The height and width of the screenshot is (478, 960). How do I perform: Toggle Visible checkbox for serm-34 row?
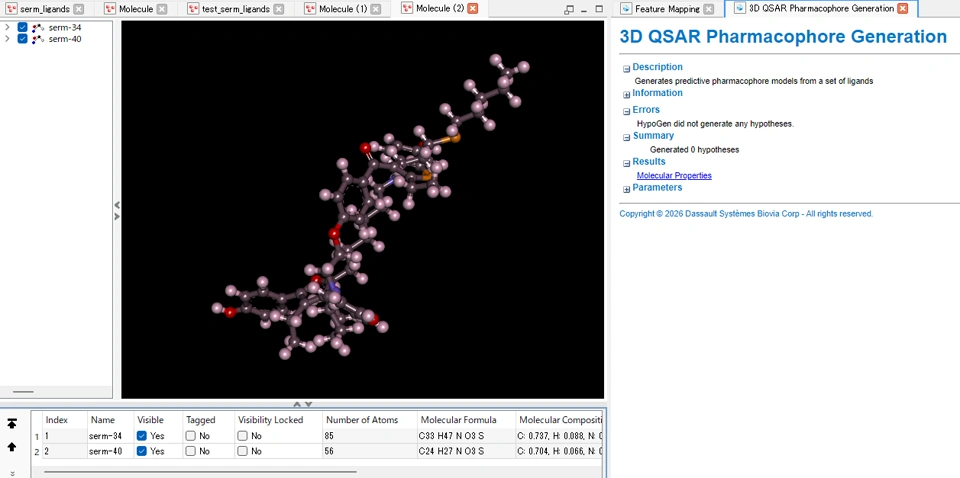pyautogui.click(x=142, y=436)
